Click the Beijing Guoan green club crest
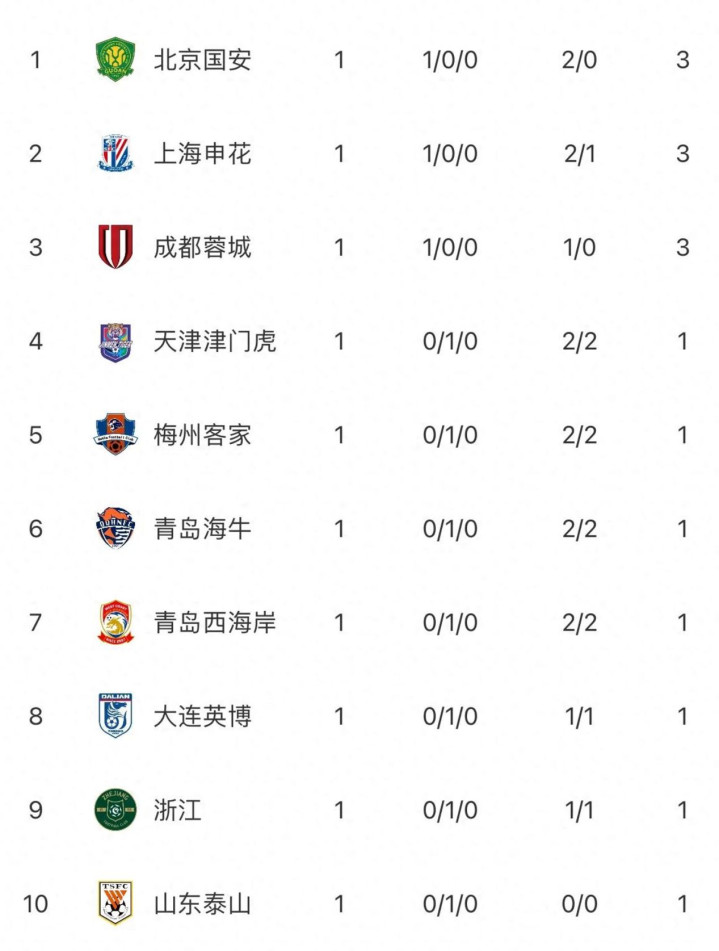This screenshot has width=719, height=951. [115, 60]
